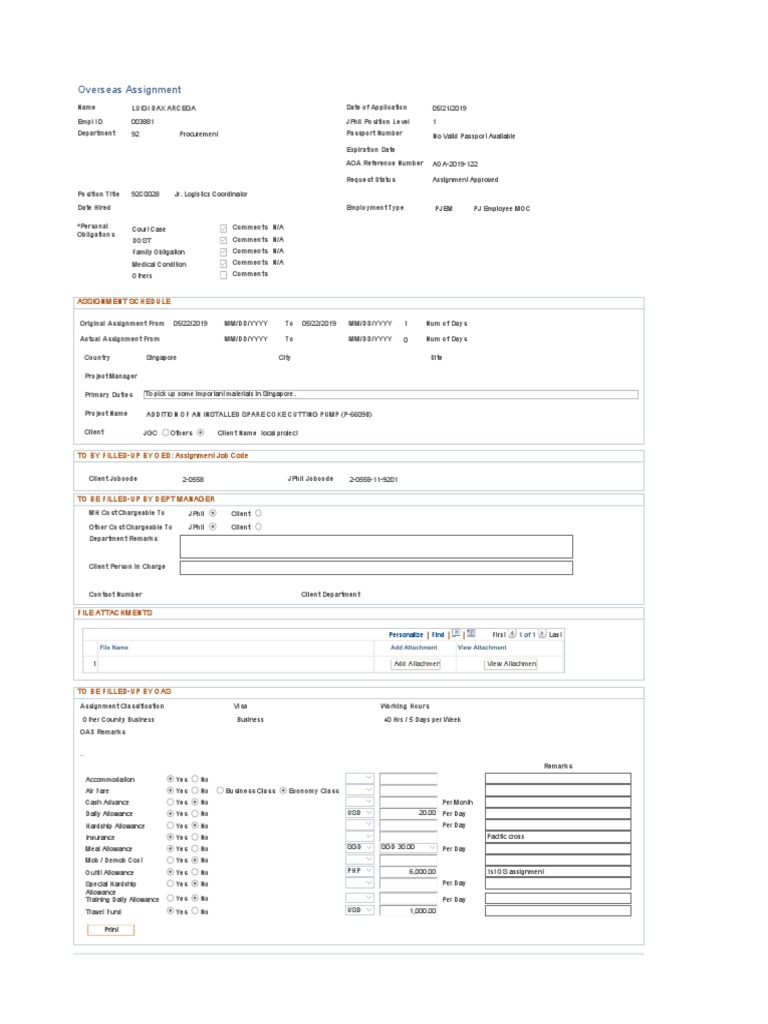This screenshot has width=768, height=1024.
Task: Select Yes for Accommodation
Action: [170, 778]
